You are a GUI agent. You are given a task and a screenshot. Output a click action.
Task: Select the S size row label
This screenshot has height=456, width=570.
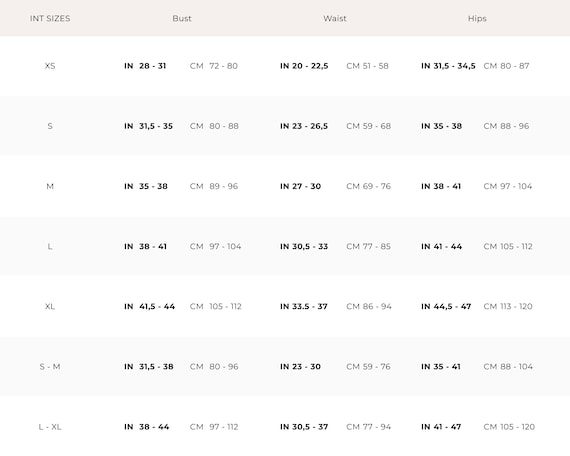pyautogui.click(x=50, y=126)
